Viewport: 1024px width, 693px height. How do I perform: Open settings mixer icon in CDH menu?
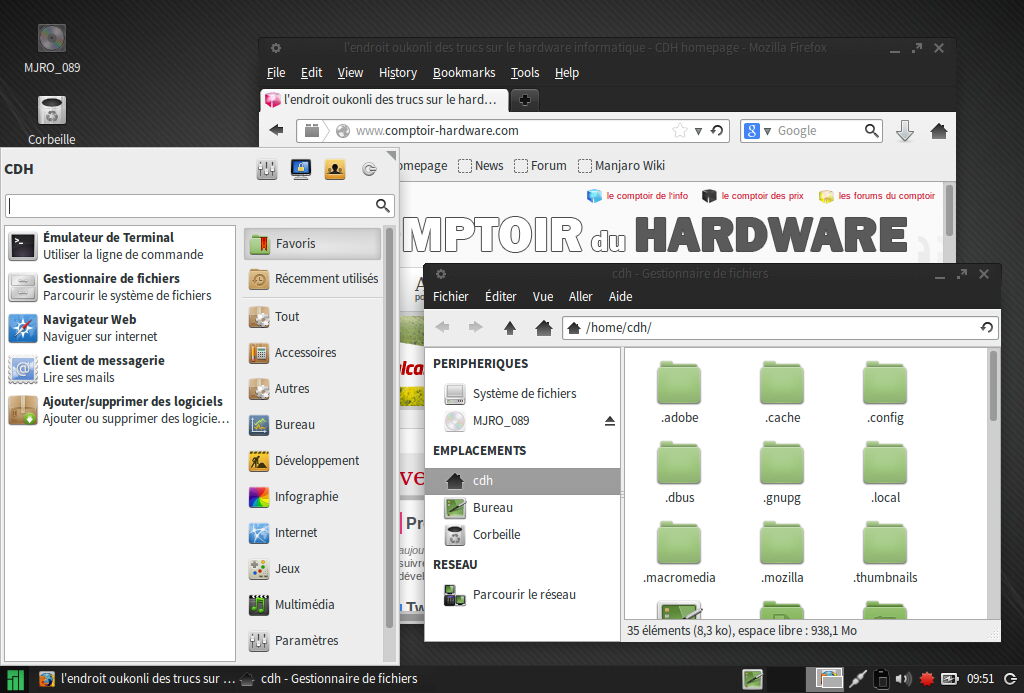pyautogui.click(x=267, y=170)
